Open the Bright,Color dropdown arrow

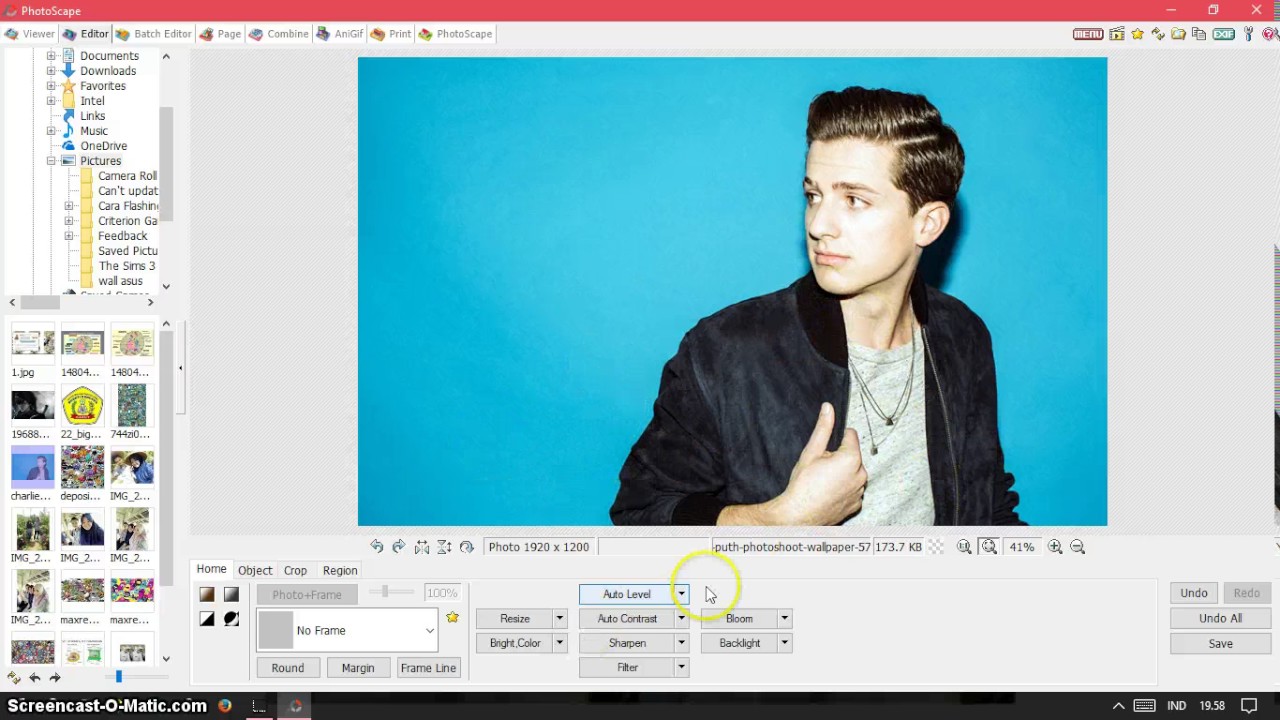(x=560, y=643)
